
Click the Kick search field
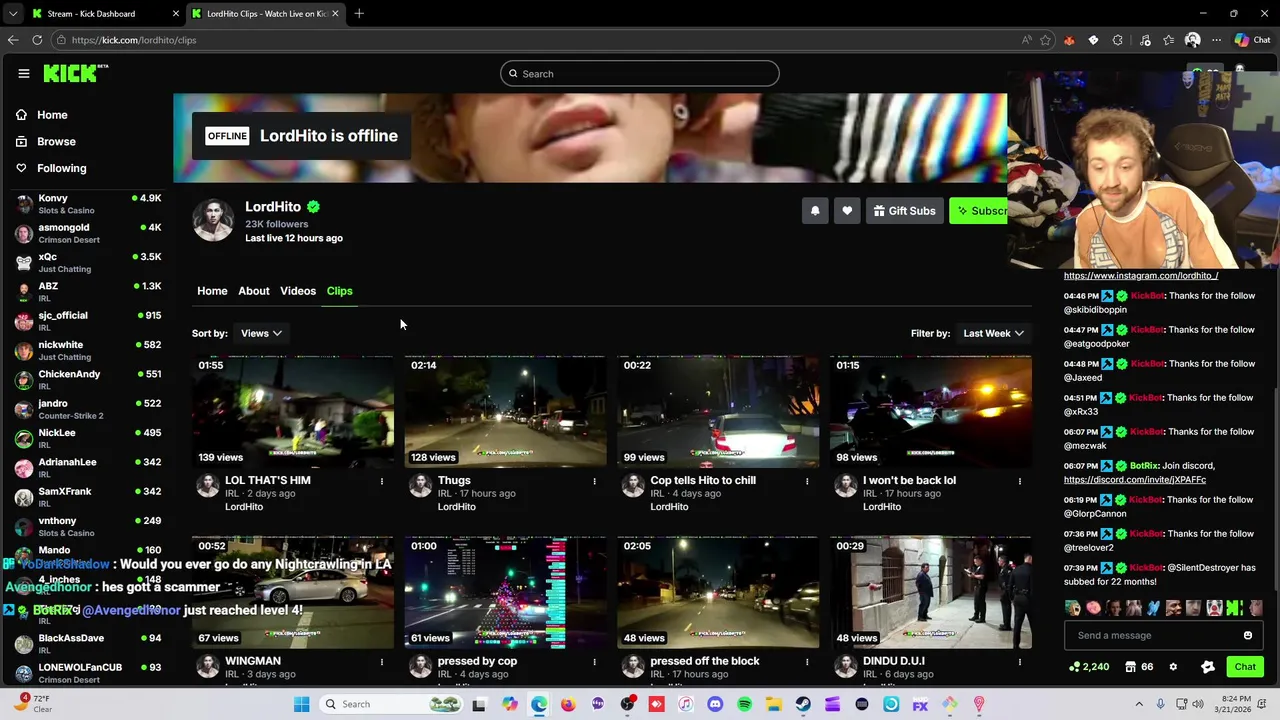[640, 73]
